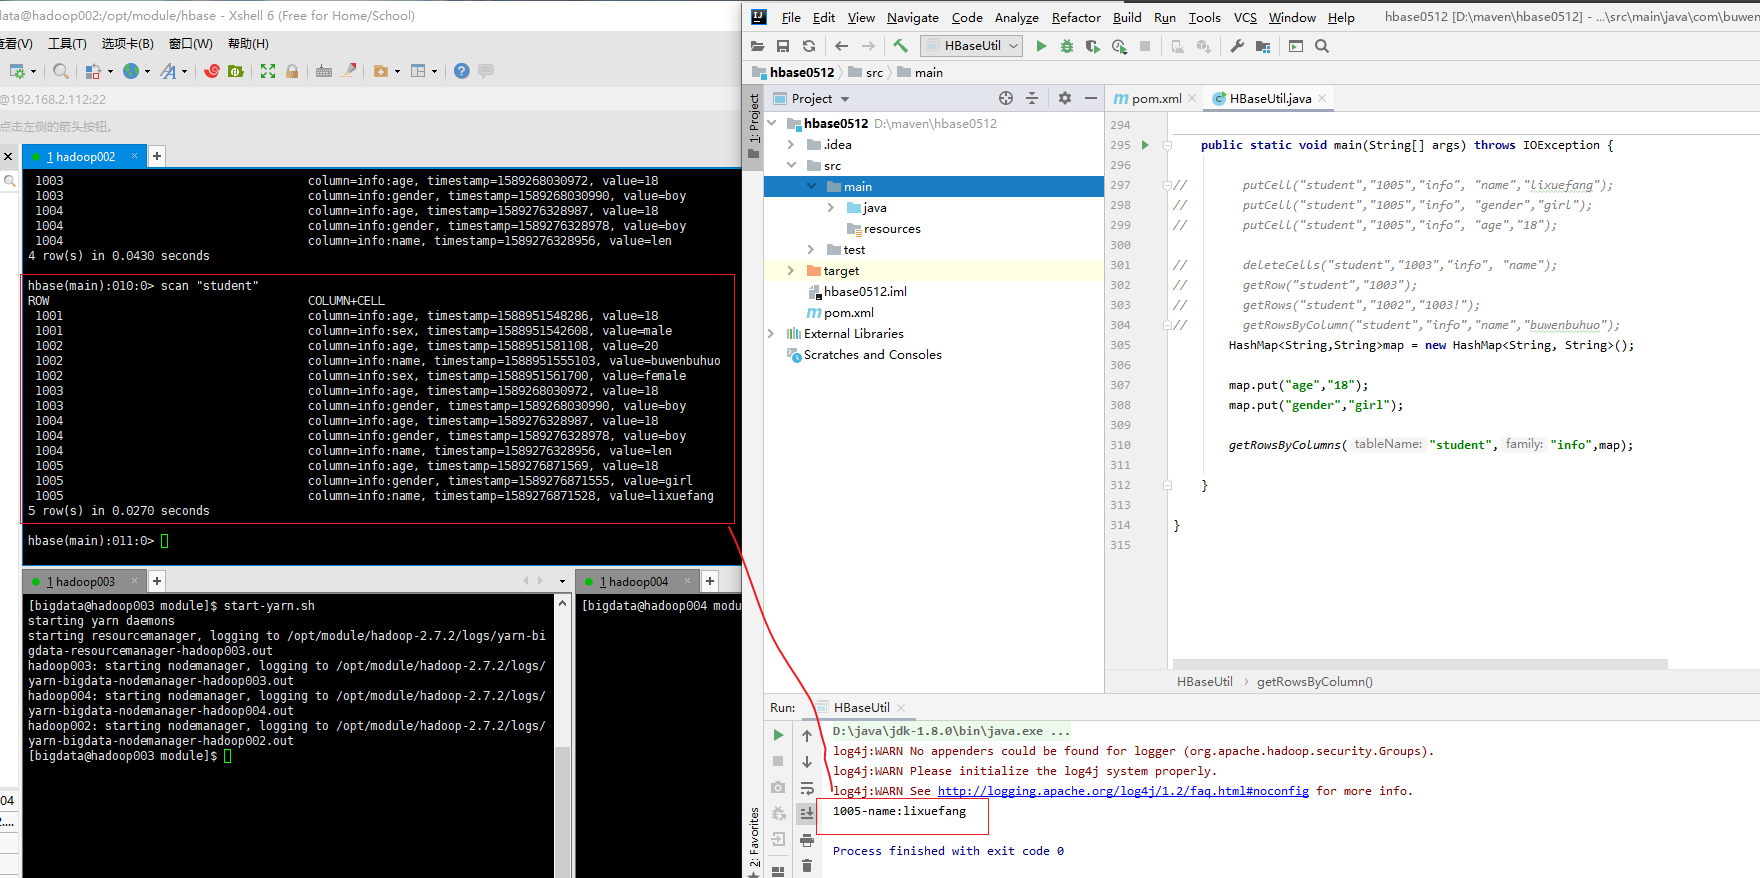Image resolution: width=1760 pixels, height=878 pixels.
Task: Click the Xshell lock screen padlock icon
Action: (292, 71)
